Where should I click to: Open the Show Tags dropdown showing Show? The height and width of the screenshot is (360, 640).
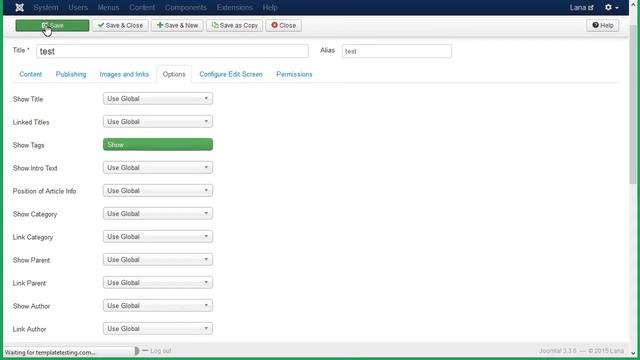tap(158, 144)
